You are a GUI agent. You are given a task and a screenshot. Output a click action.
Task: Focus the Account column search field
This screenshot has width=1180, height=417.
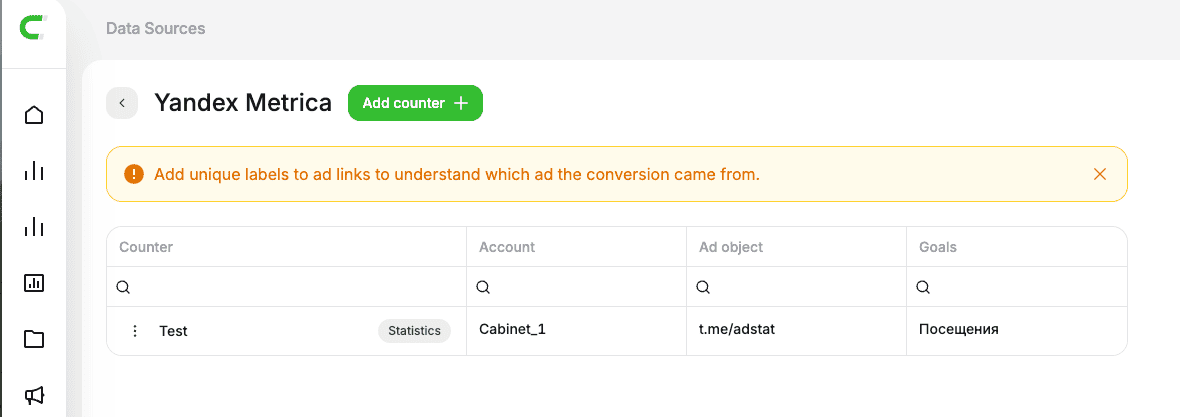coord(577,287)
